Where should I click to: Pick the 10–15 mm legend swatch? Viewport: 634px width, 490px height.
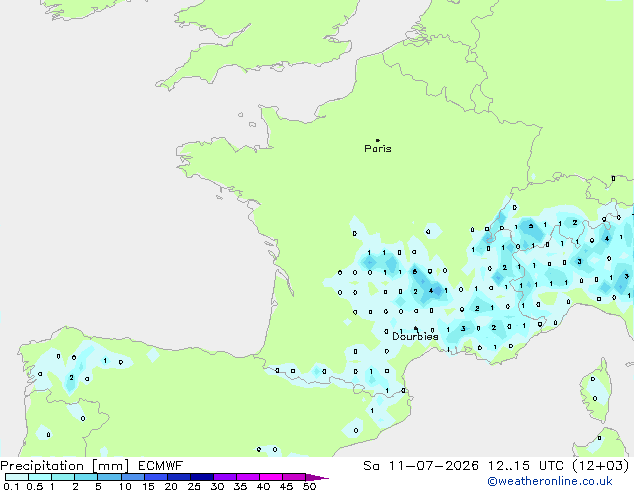pos(132,477)
